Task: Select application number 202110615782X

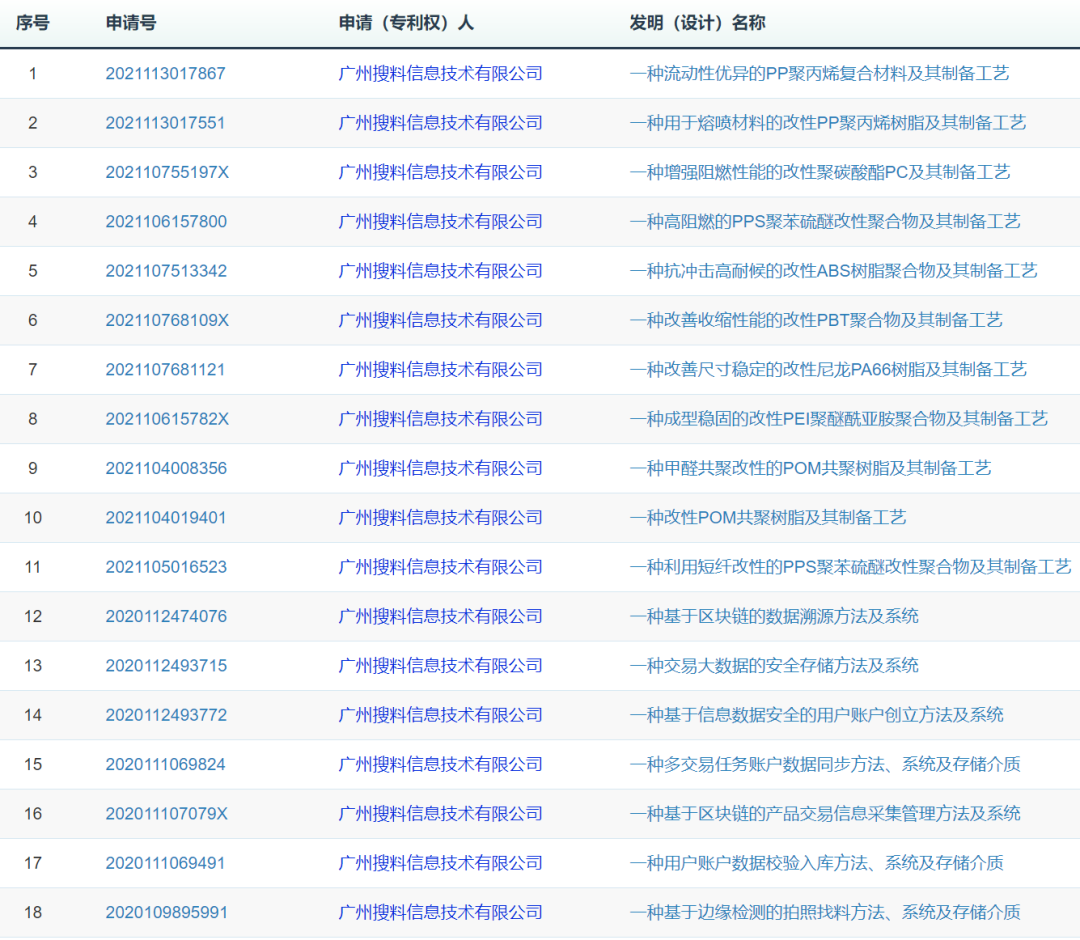Action: tap(167, 419)
